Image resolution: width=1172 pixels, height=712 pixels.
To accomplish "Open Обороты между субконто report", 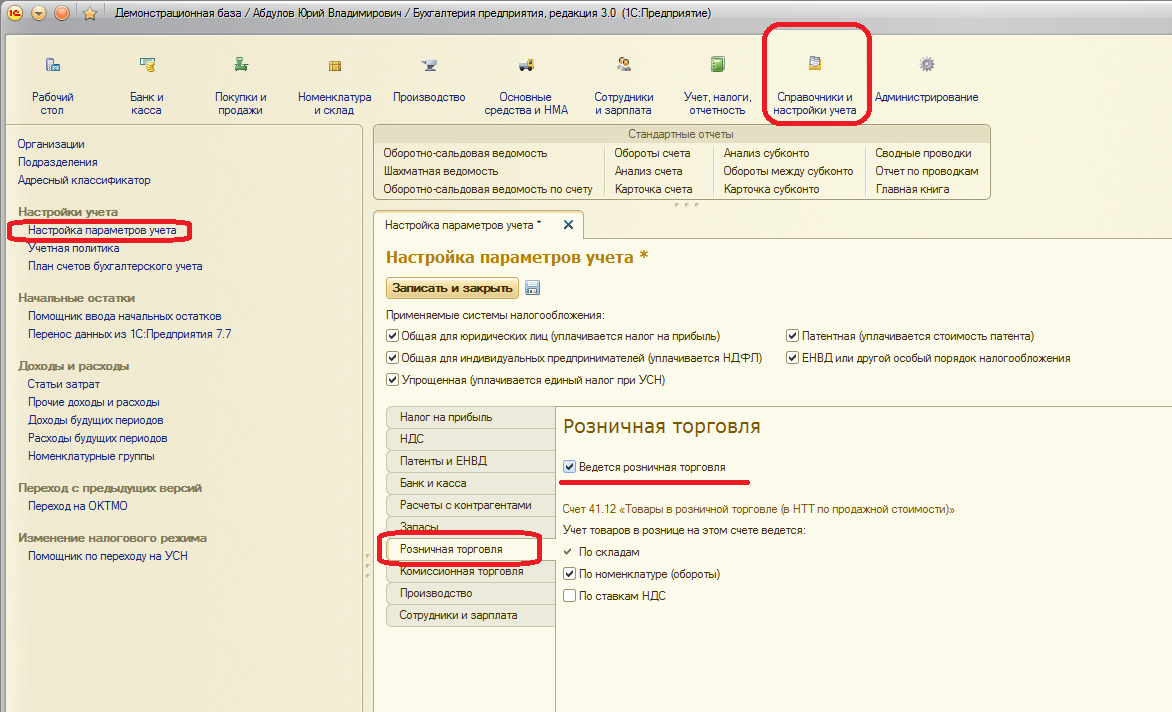I will (788, 171).
